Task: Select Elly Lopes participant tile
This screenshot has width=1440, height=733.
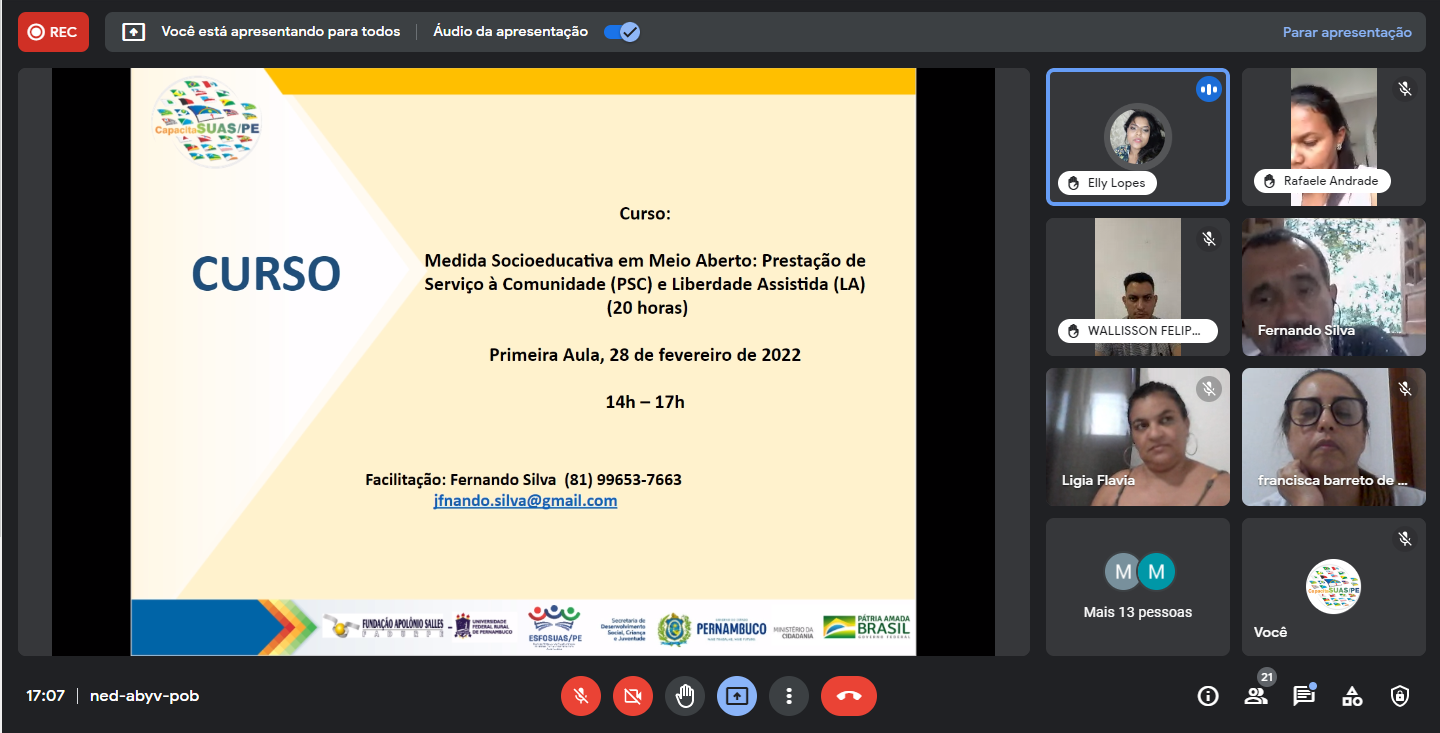Action: tap(1138, 137)
